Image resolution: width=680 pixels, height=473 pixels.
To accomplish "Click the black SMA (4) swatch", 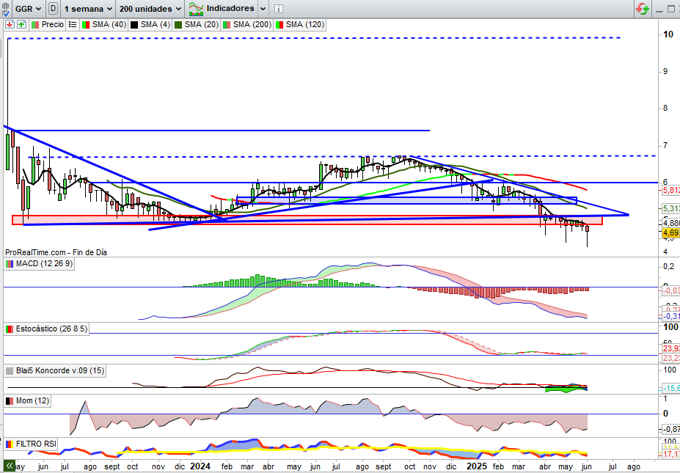I will (134, 25).
